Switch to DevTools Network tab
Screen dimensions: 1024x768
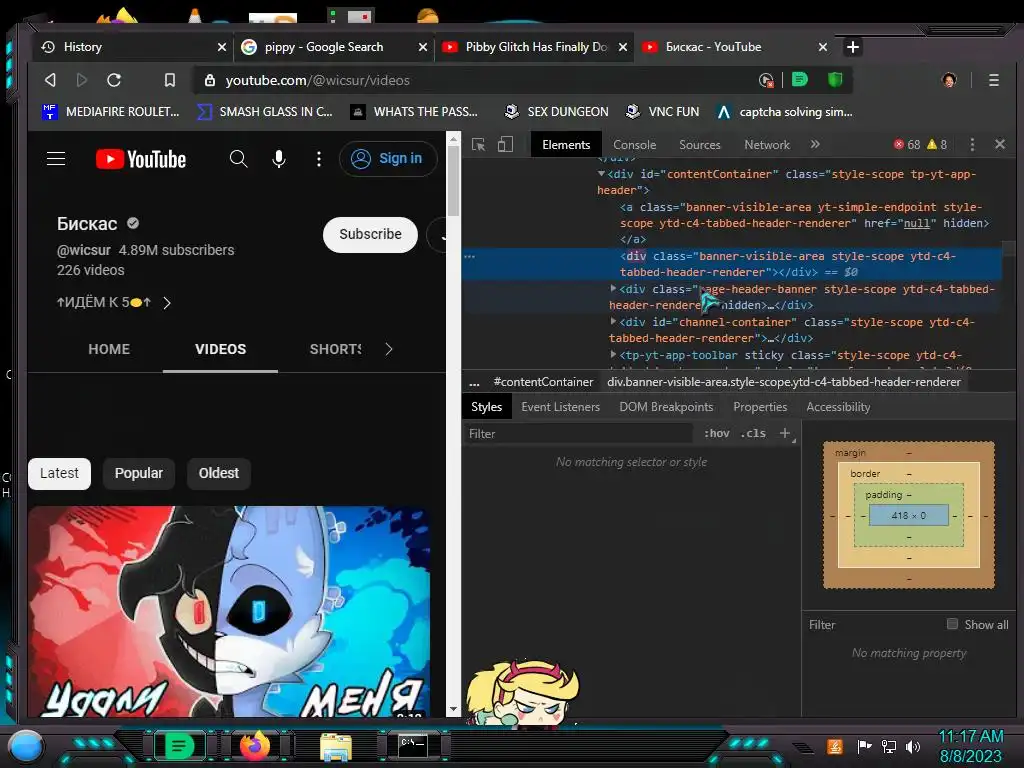click(767, 145)
